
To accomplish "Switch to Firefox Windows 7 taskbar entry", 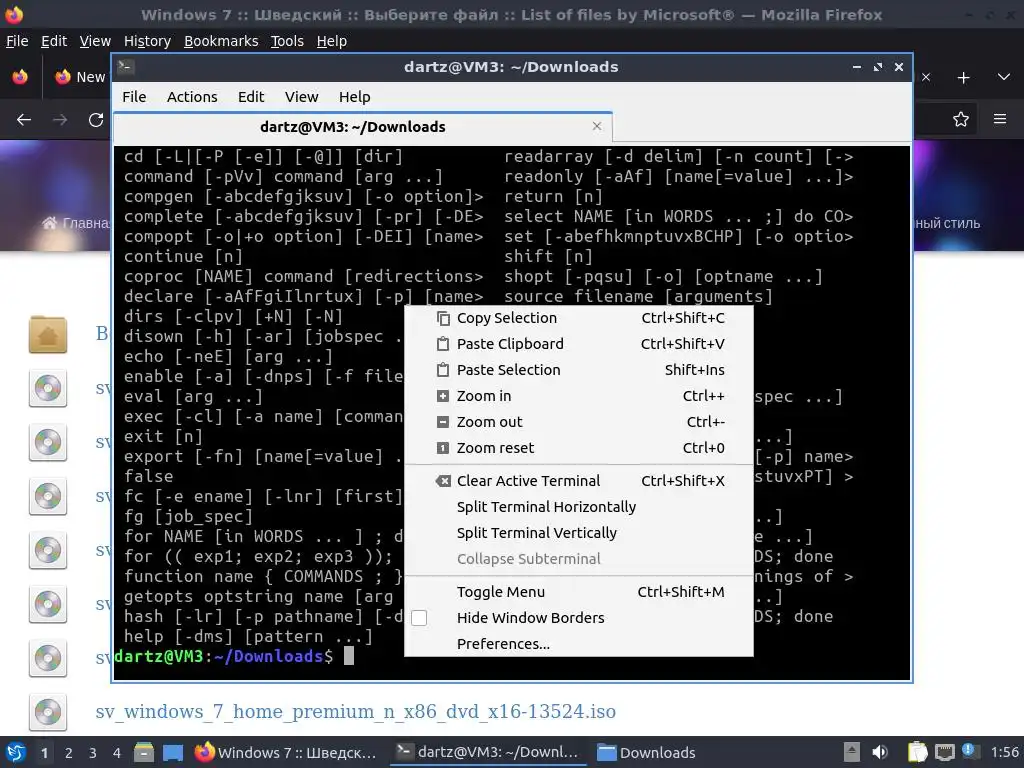I will [286, 752].
